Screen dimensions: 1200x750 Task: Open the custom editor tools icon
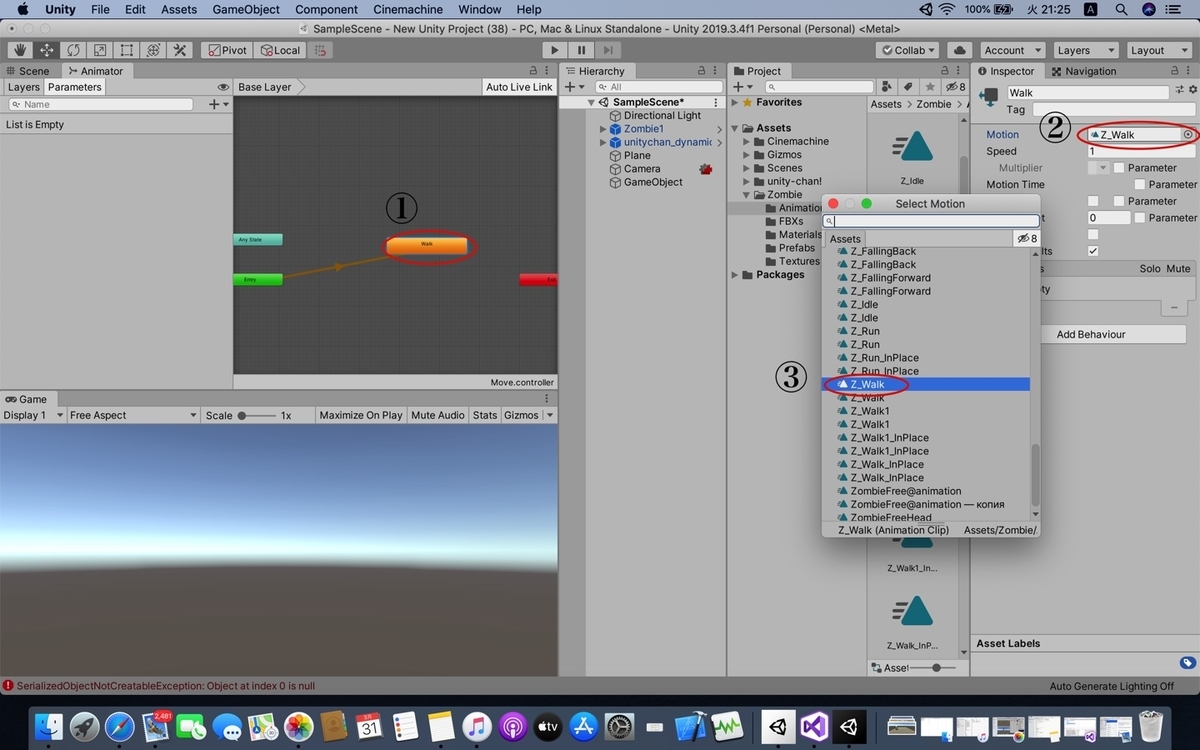coord(181,50)
